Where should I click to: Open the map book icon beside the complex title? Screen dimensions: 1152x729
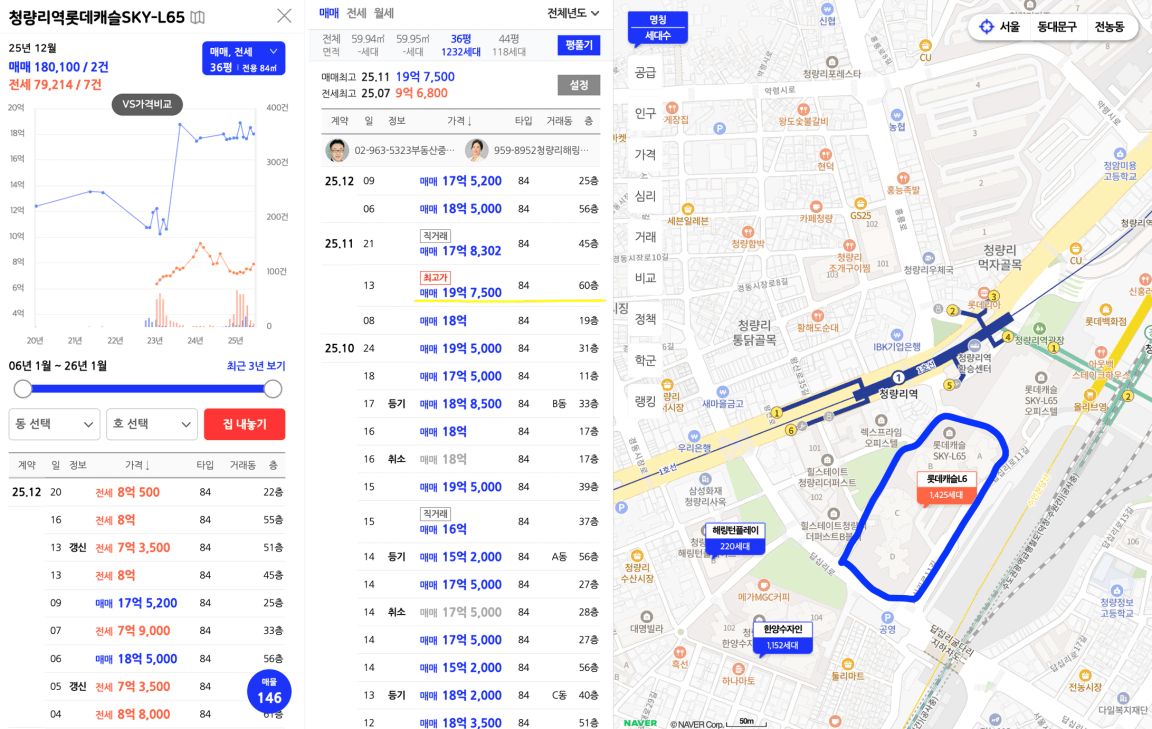pos(198,17)
